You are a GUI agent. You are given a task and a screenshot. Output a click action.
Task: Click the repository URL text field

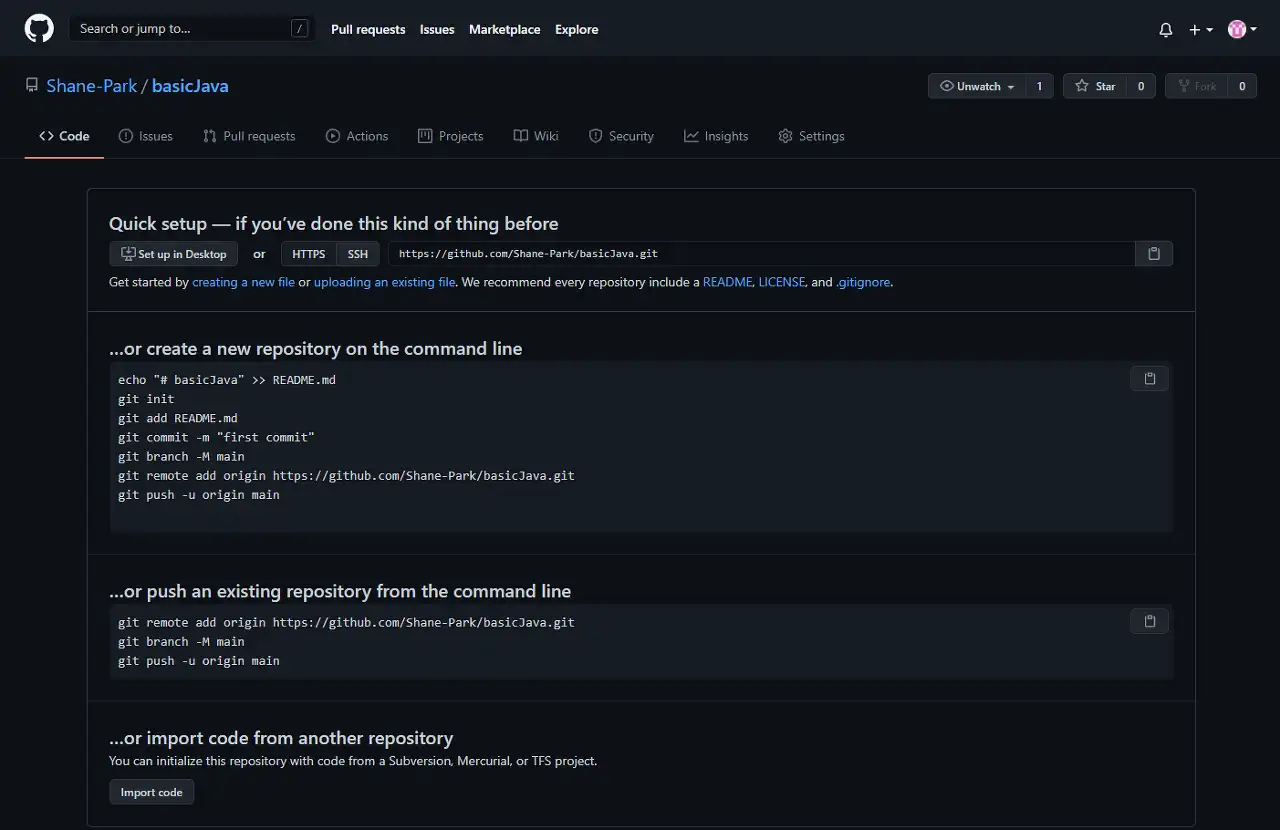point(762,254)
